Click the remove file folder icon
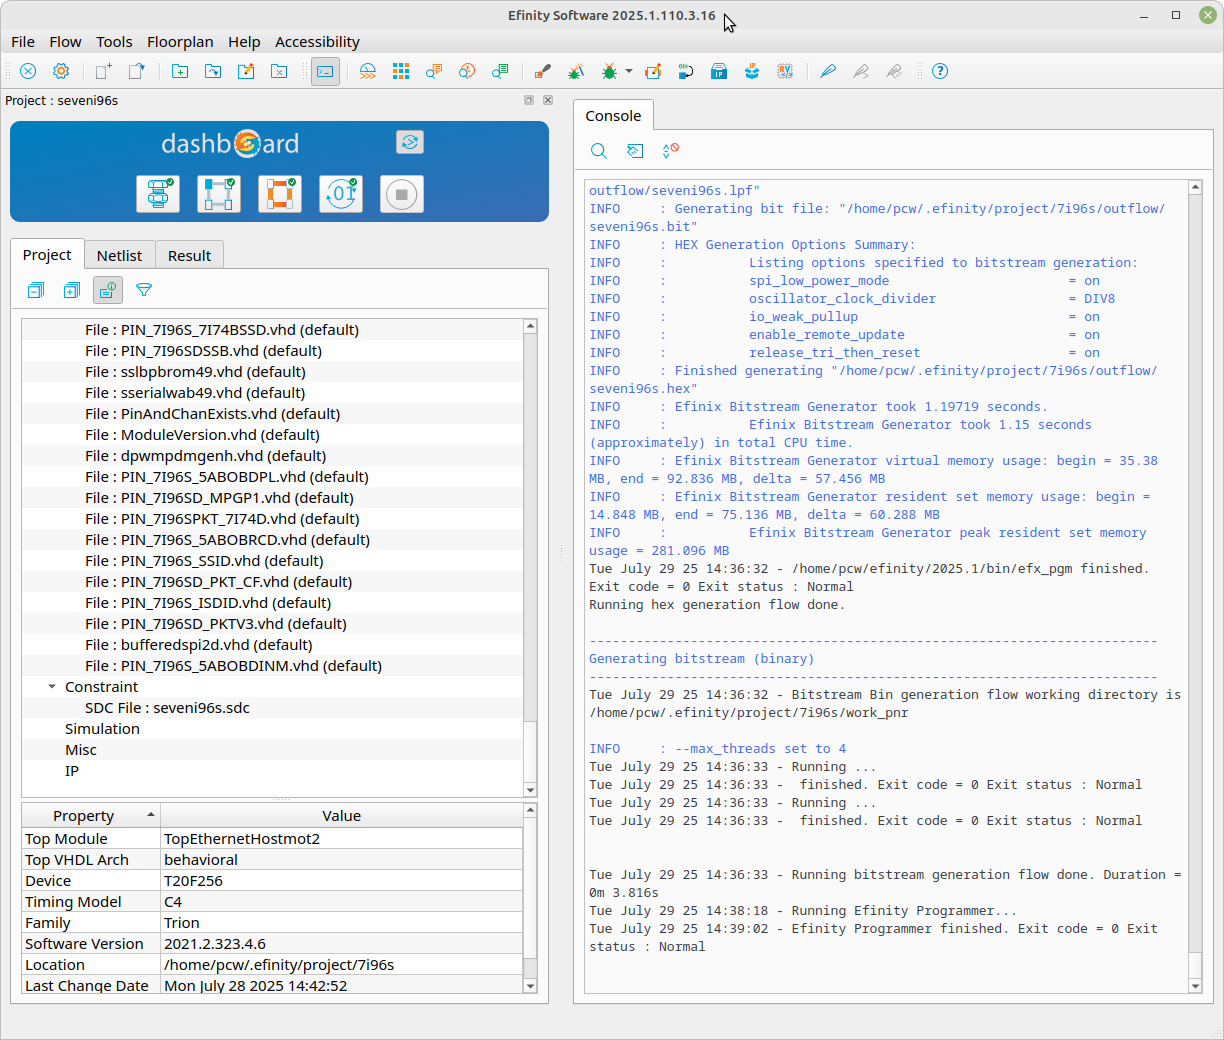The image size is (1224, 1040). [279, 71]
